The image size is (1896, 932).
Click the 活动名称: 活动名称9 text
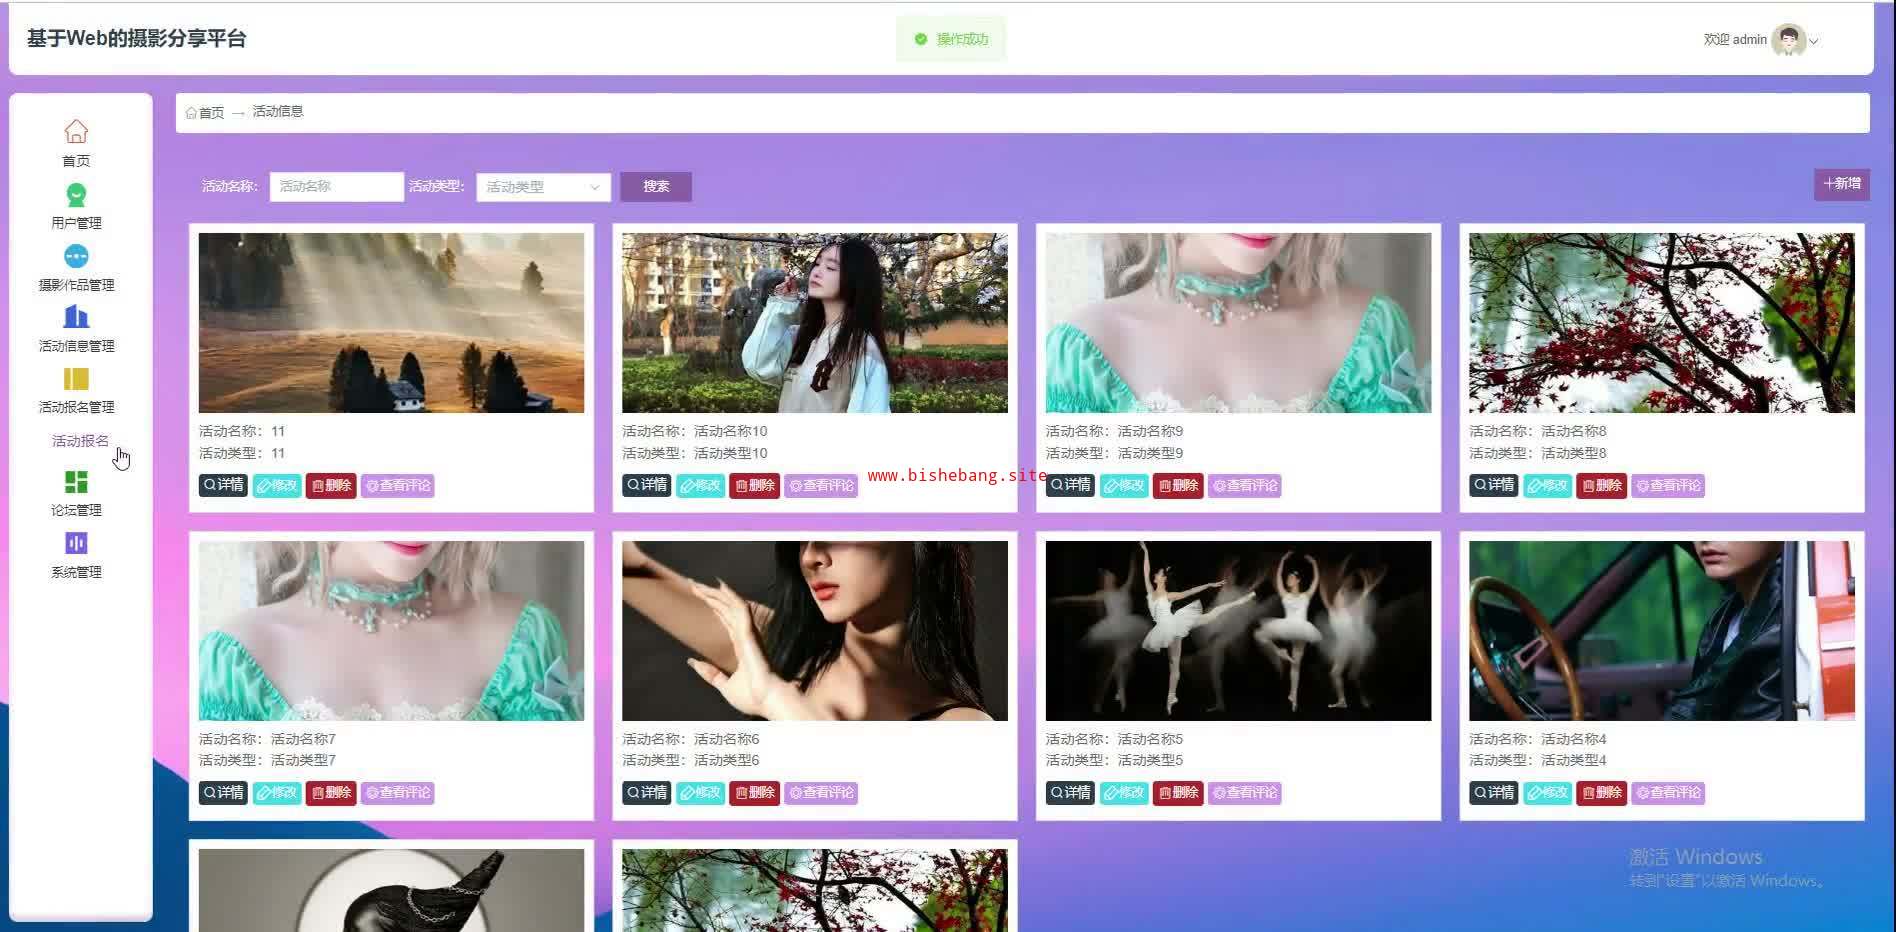pos(1114,432)
